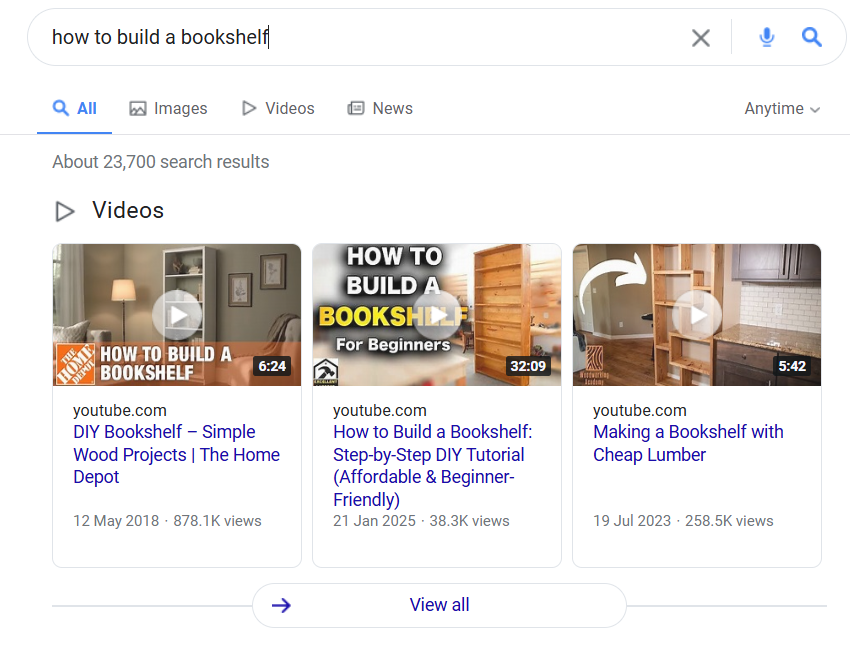This screenshot has width=850, height=647.
Task: Switch to the News tab
Action: pyautogui.click(x=380, y=108)
